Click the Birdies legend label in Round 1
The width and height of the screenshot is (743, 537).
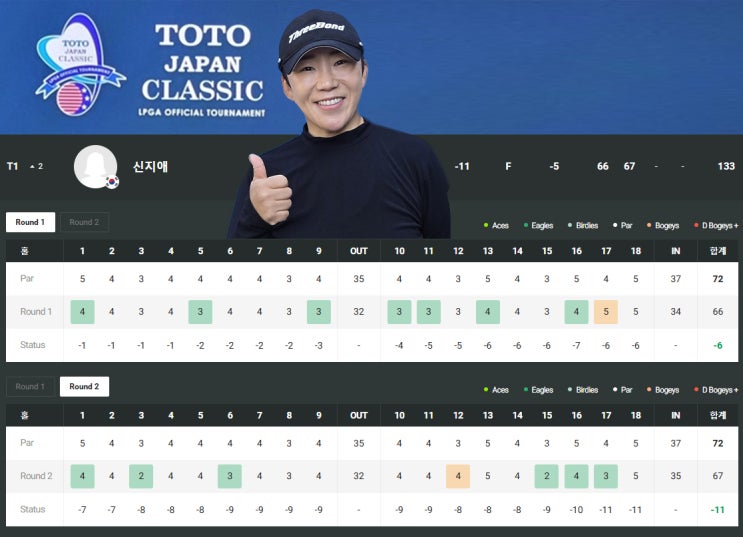(587, 226)
